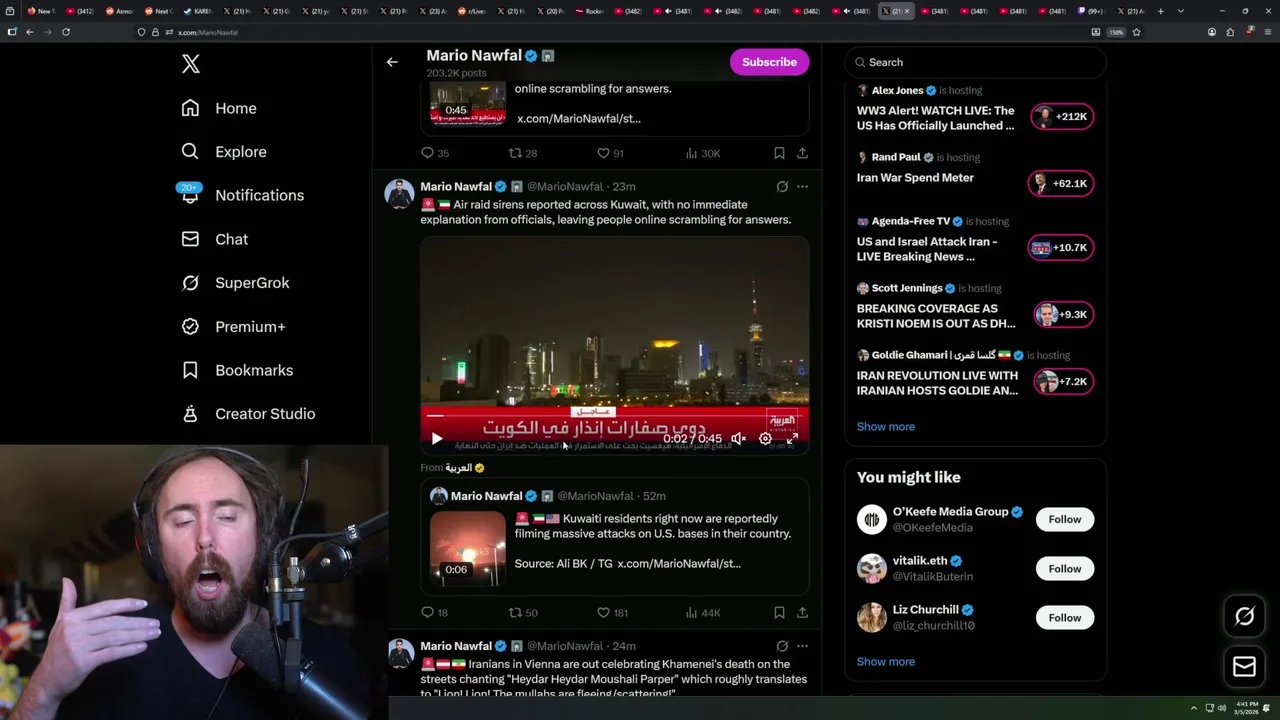Click Mario Nawfal avatar on Kuwait post
This screenshot has width=1280, height=720.
click(x=400, y=193)
